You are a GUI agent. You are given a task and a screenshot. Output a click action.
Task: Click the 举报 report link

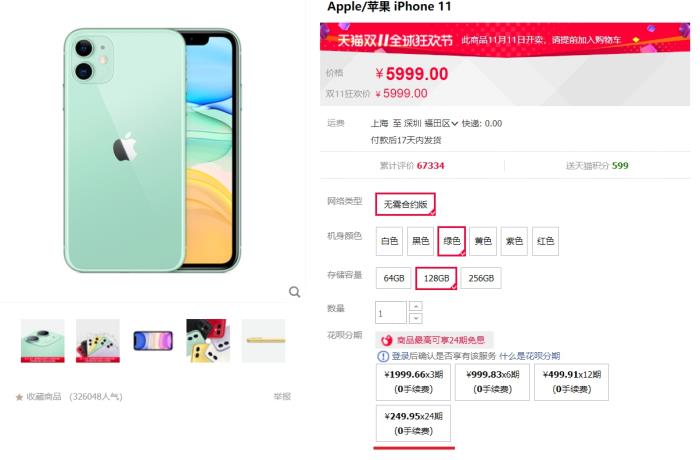point(282,397)
